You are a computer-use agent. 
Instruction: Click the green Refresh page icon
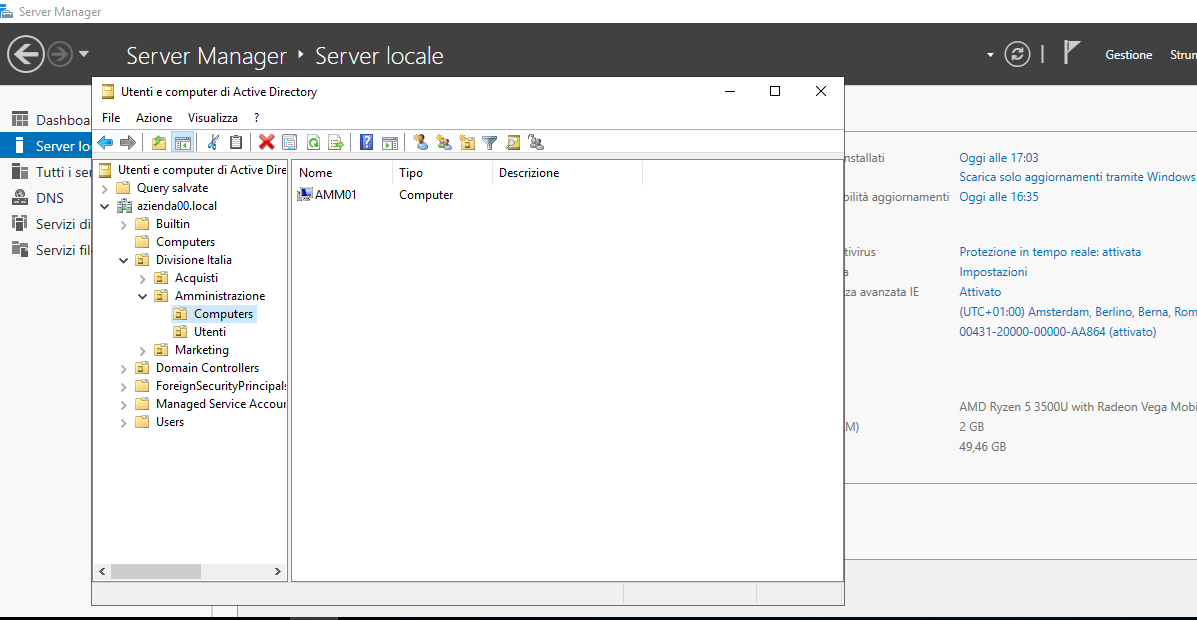click(313, 142)
